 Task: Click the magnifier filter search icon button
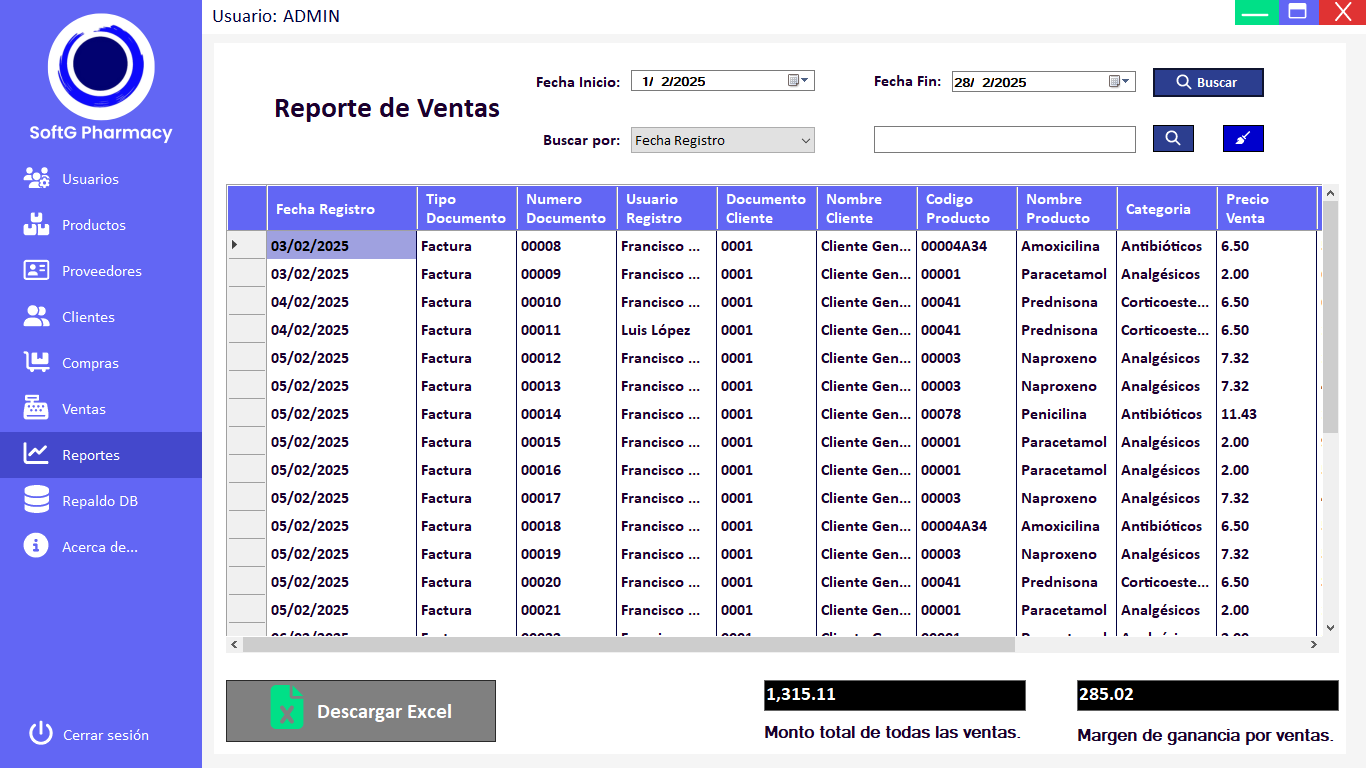coord(1173,139)
